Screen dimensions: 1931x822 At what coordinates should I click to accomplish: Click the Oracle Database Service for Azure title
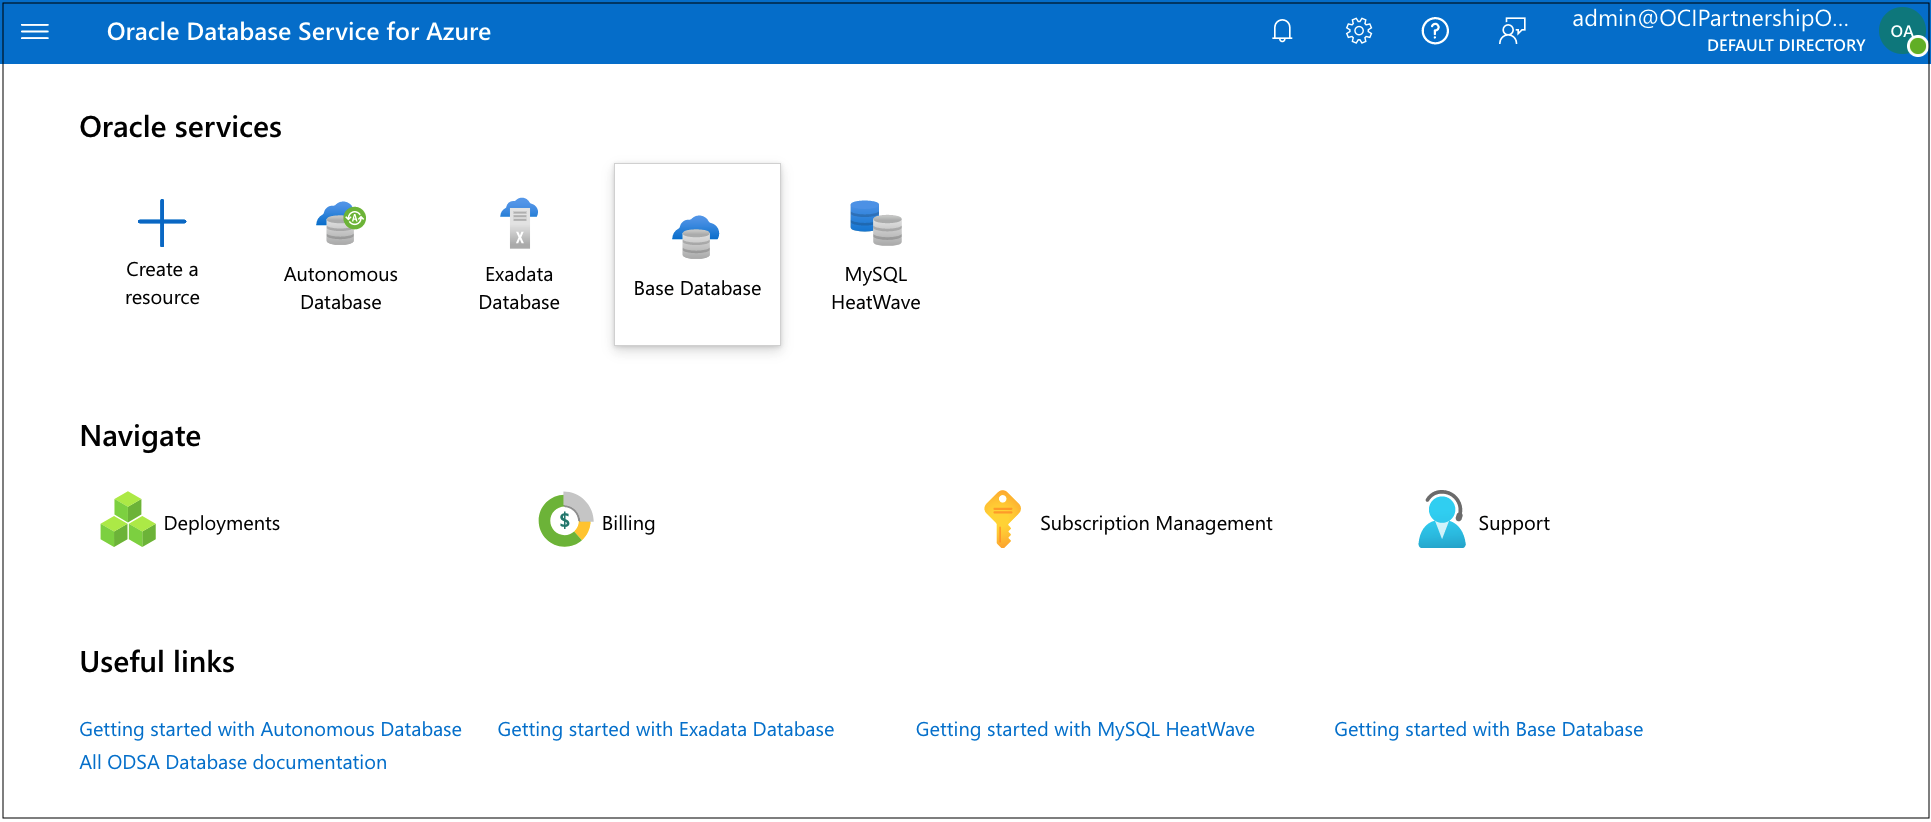pyautogui.click(x=299, y=32)
